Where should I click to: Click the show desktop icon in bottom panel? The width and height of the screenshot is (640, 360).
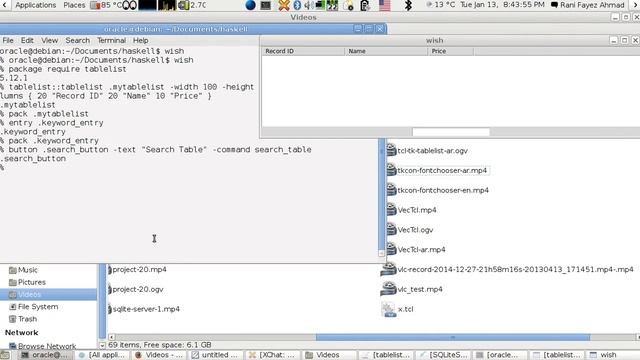pyautogui.click(x=5, y=355)
